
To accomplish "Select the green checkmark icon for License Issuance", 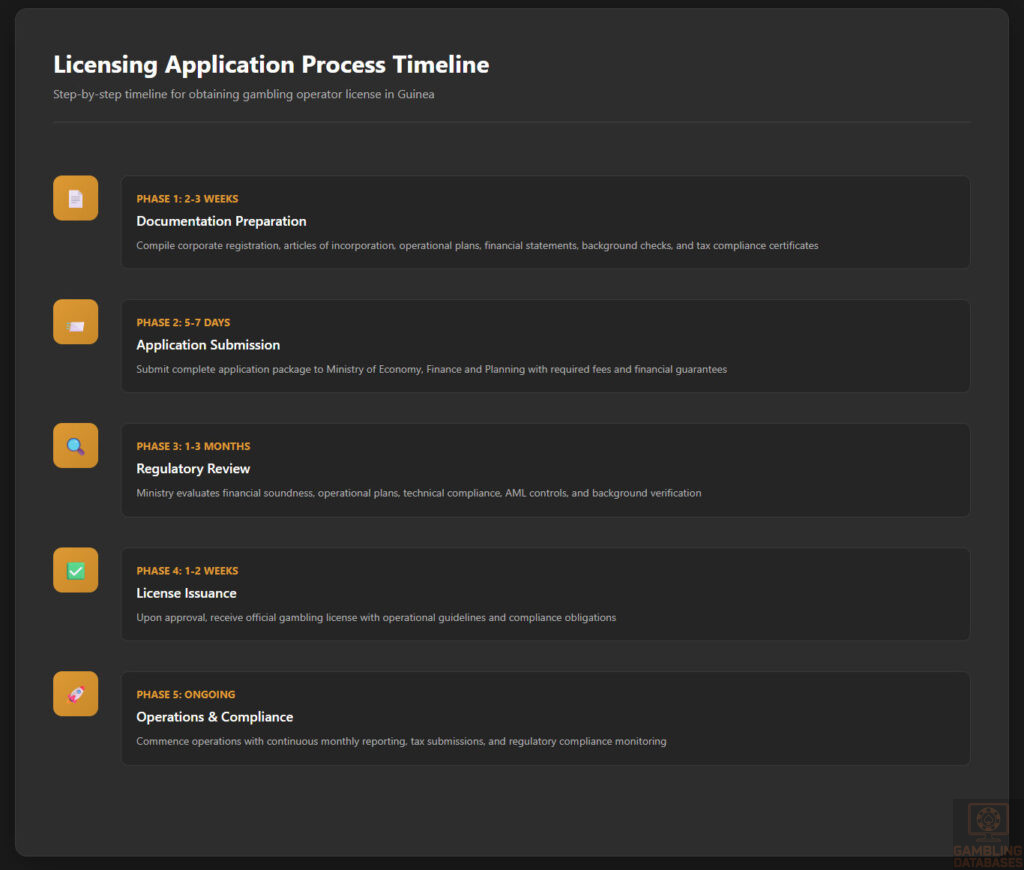I will point(75,569).
